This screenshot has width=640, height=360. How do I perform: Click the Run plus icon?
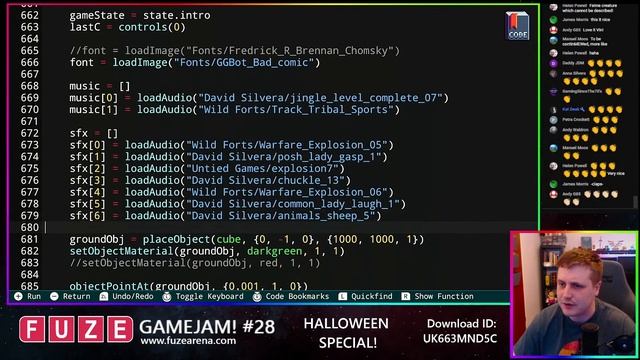[18, 296]
